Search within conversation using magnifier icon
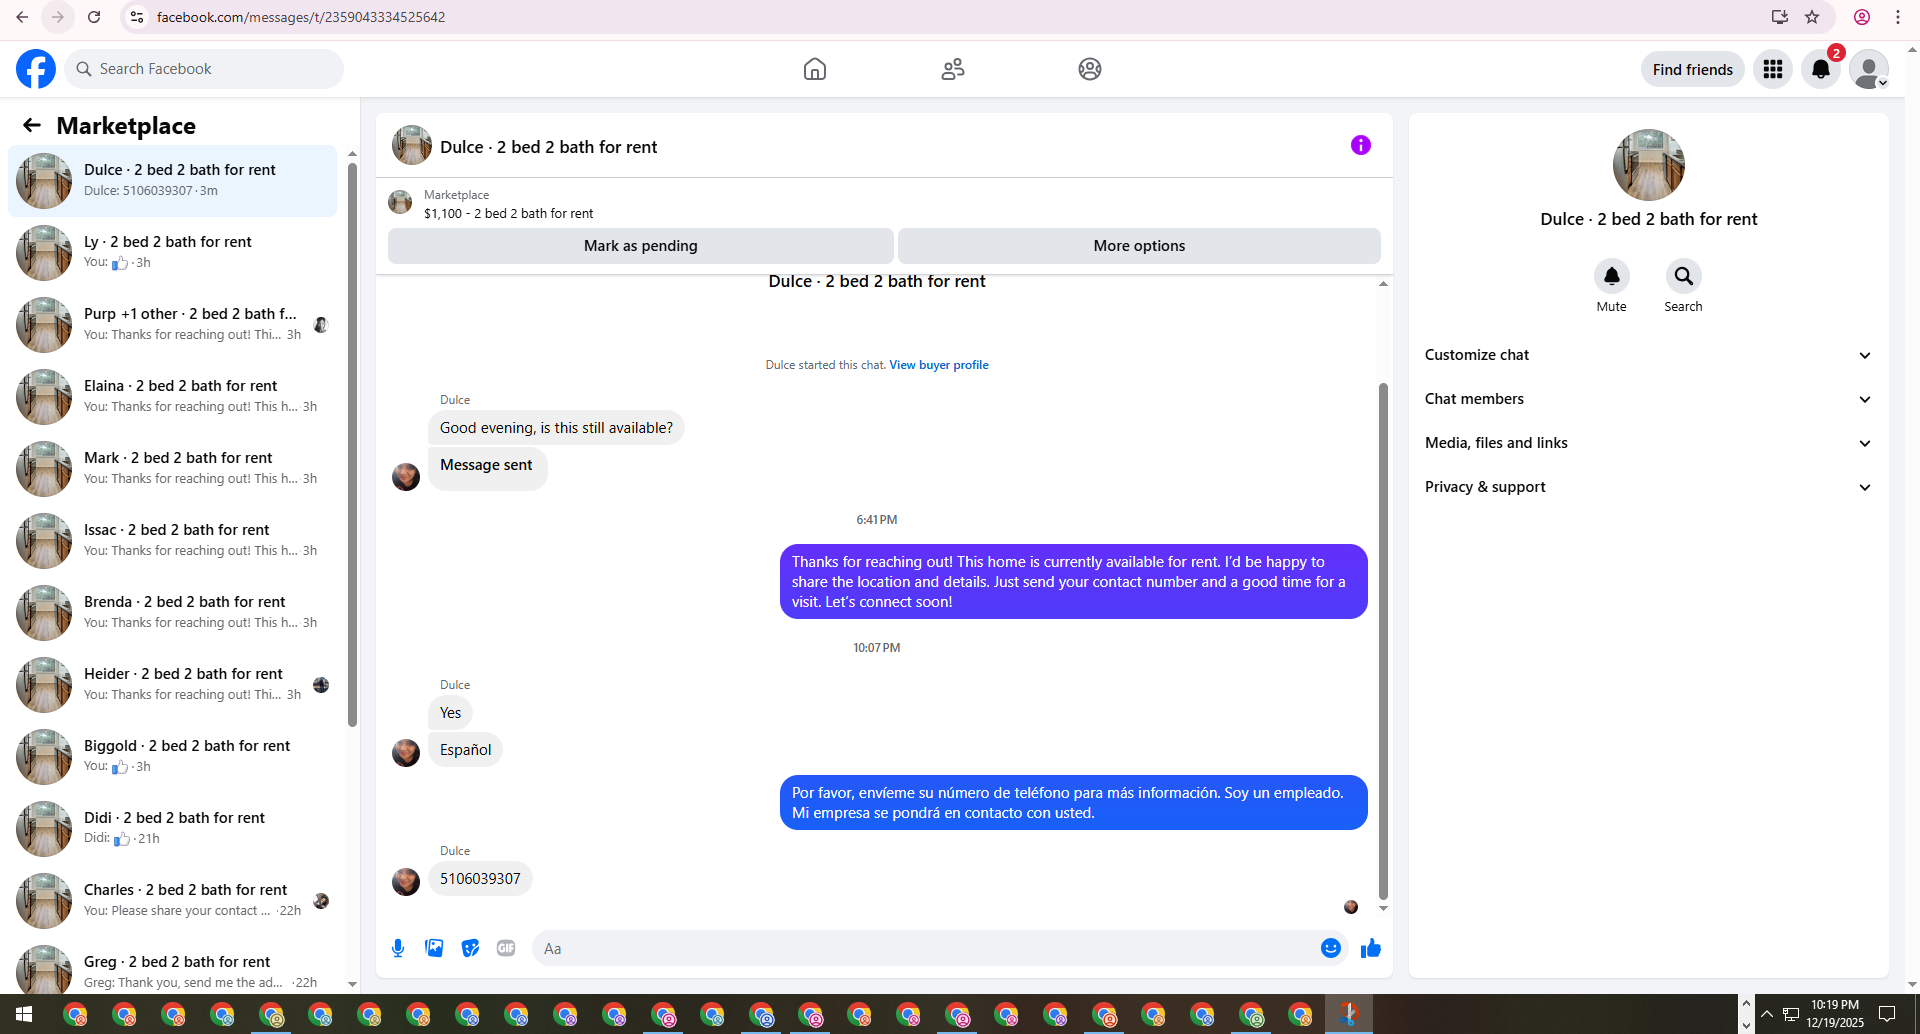1920x1034 pixels. [x=1683, y=276]
